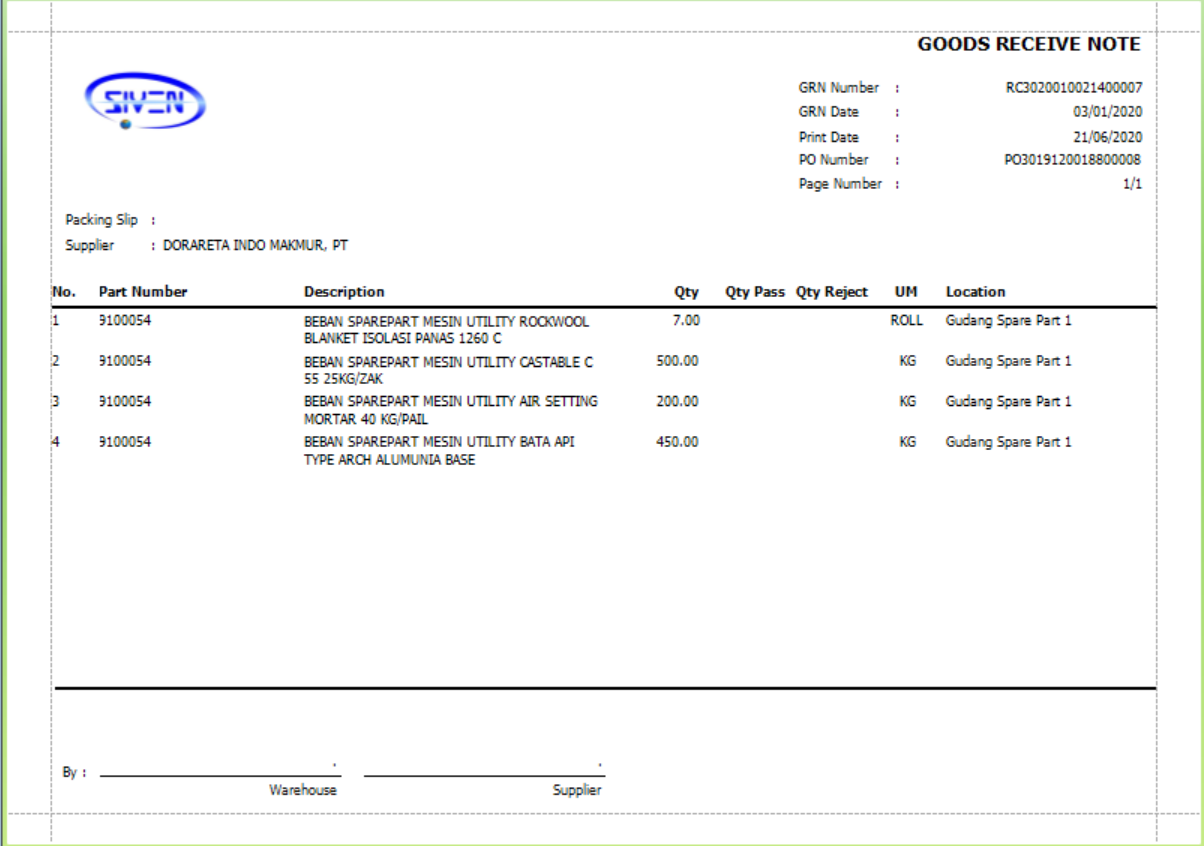Click quantity 200.00
Image resolution: width=1204 pixels, height=846 pixels.
point(677,401)
